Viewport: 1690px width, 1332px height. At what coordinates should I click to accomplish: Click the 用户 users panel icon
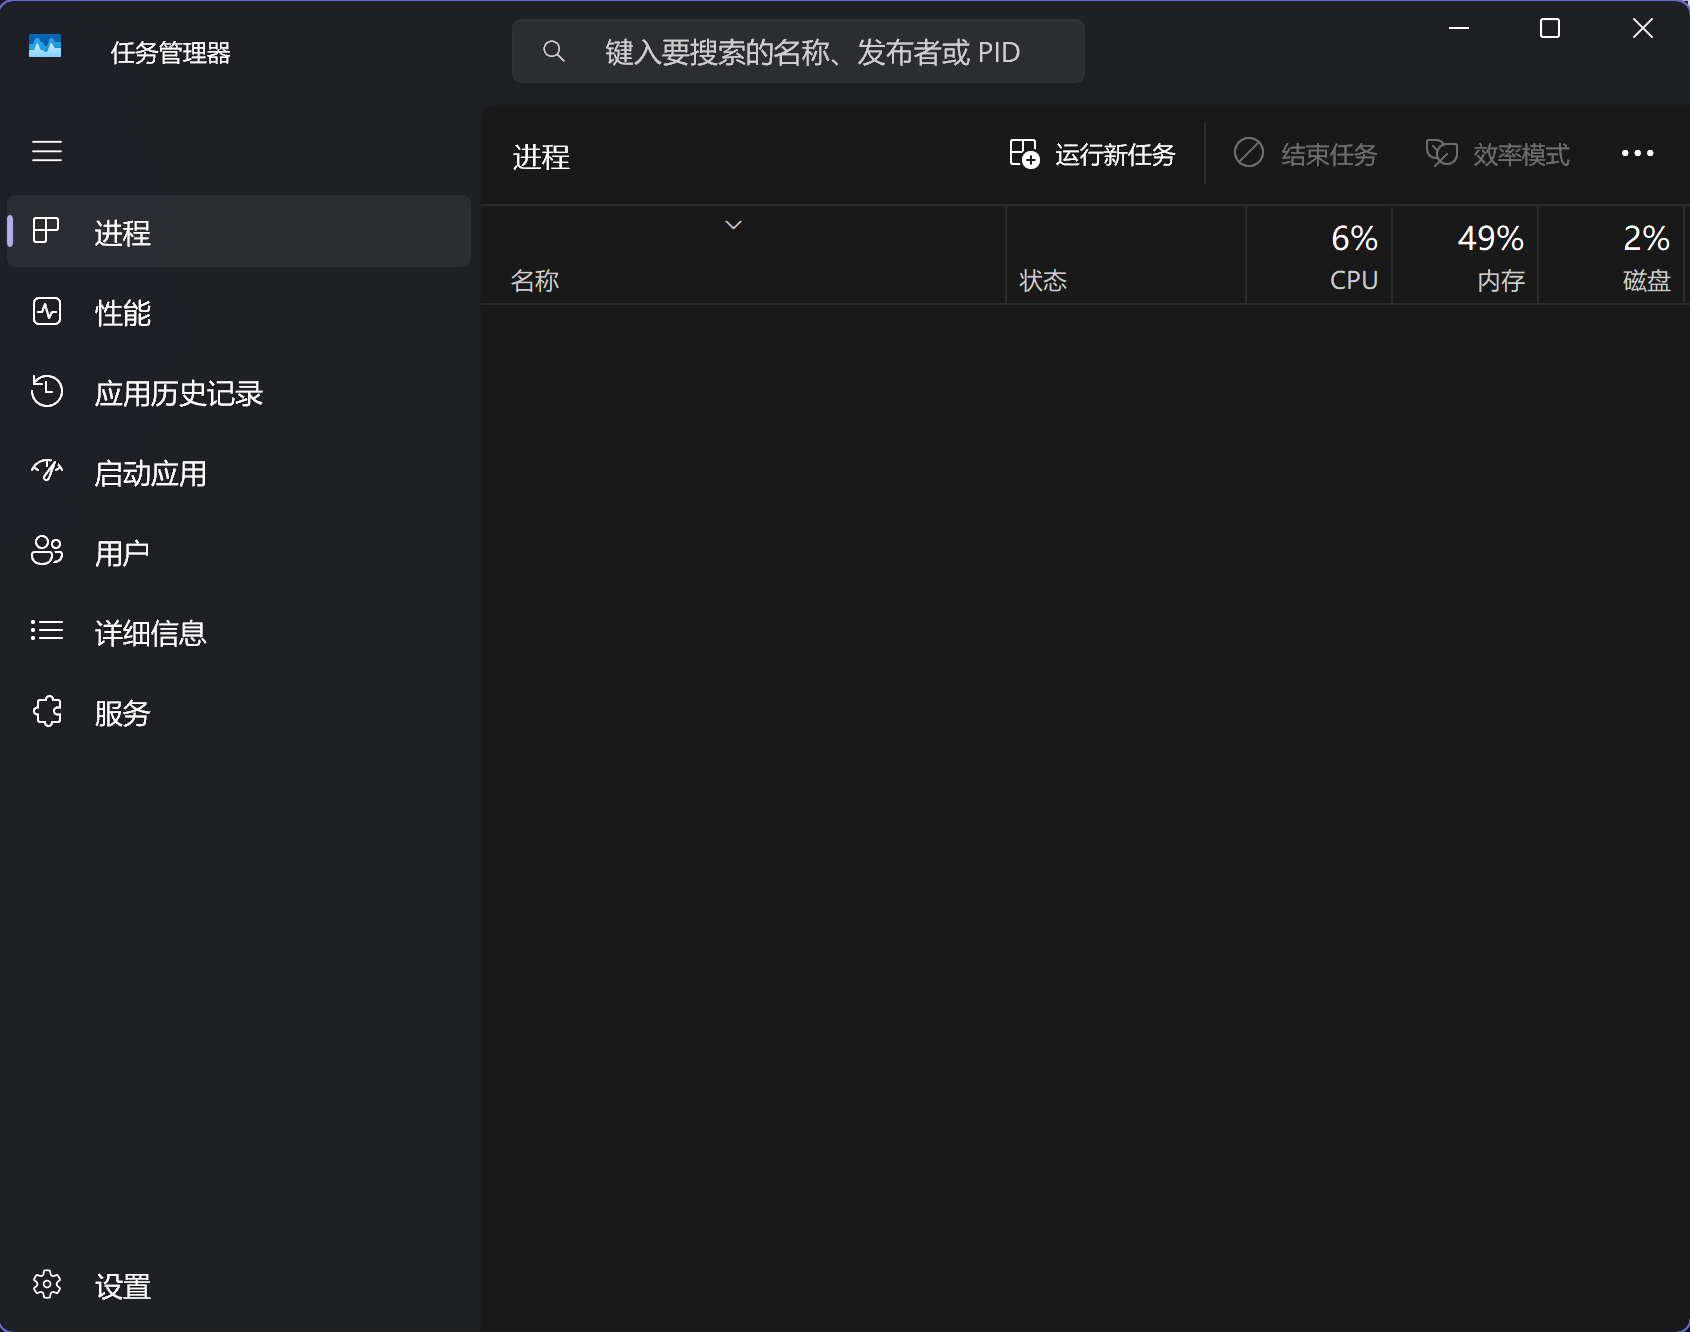coord(46,551)
